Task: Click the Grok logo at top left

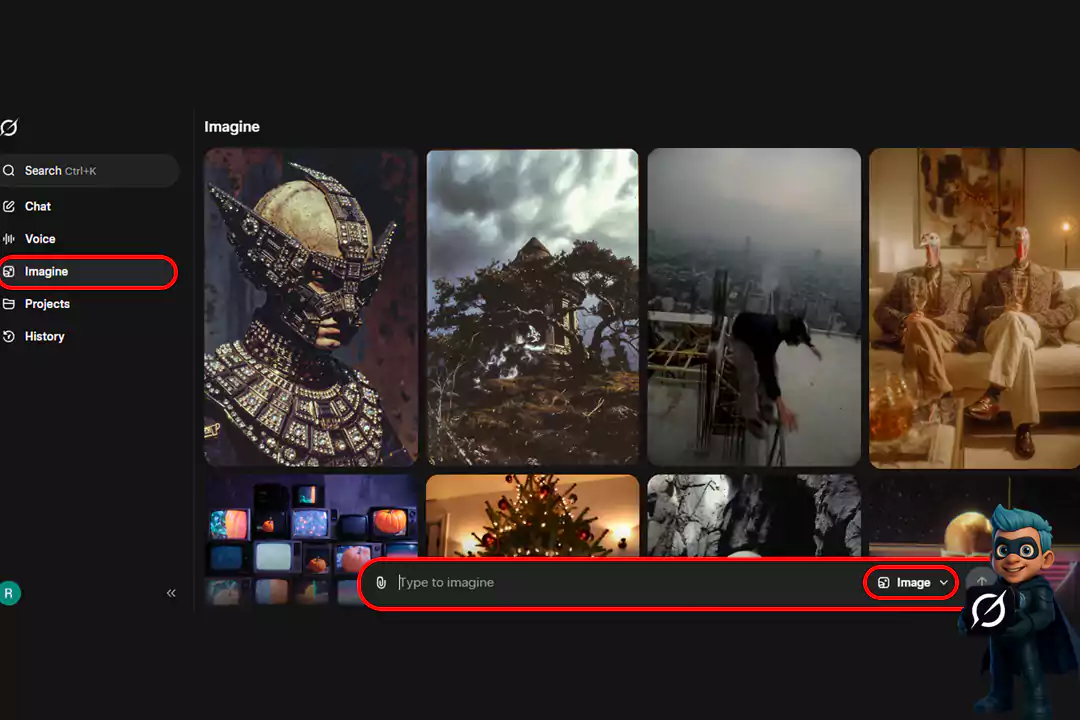Action: (x=9, y=128)
